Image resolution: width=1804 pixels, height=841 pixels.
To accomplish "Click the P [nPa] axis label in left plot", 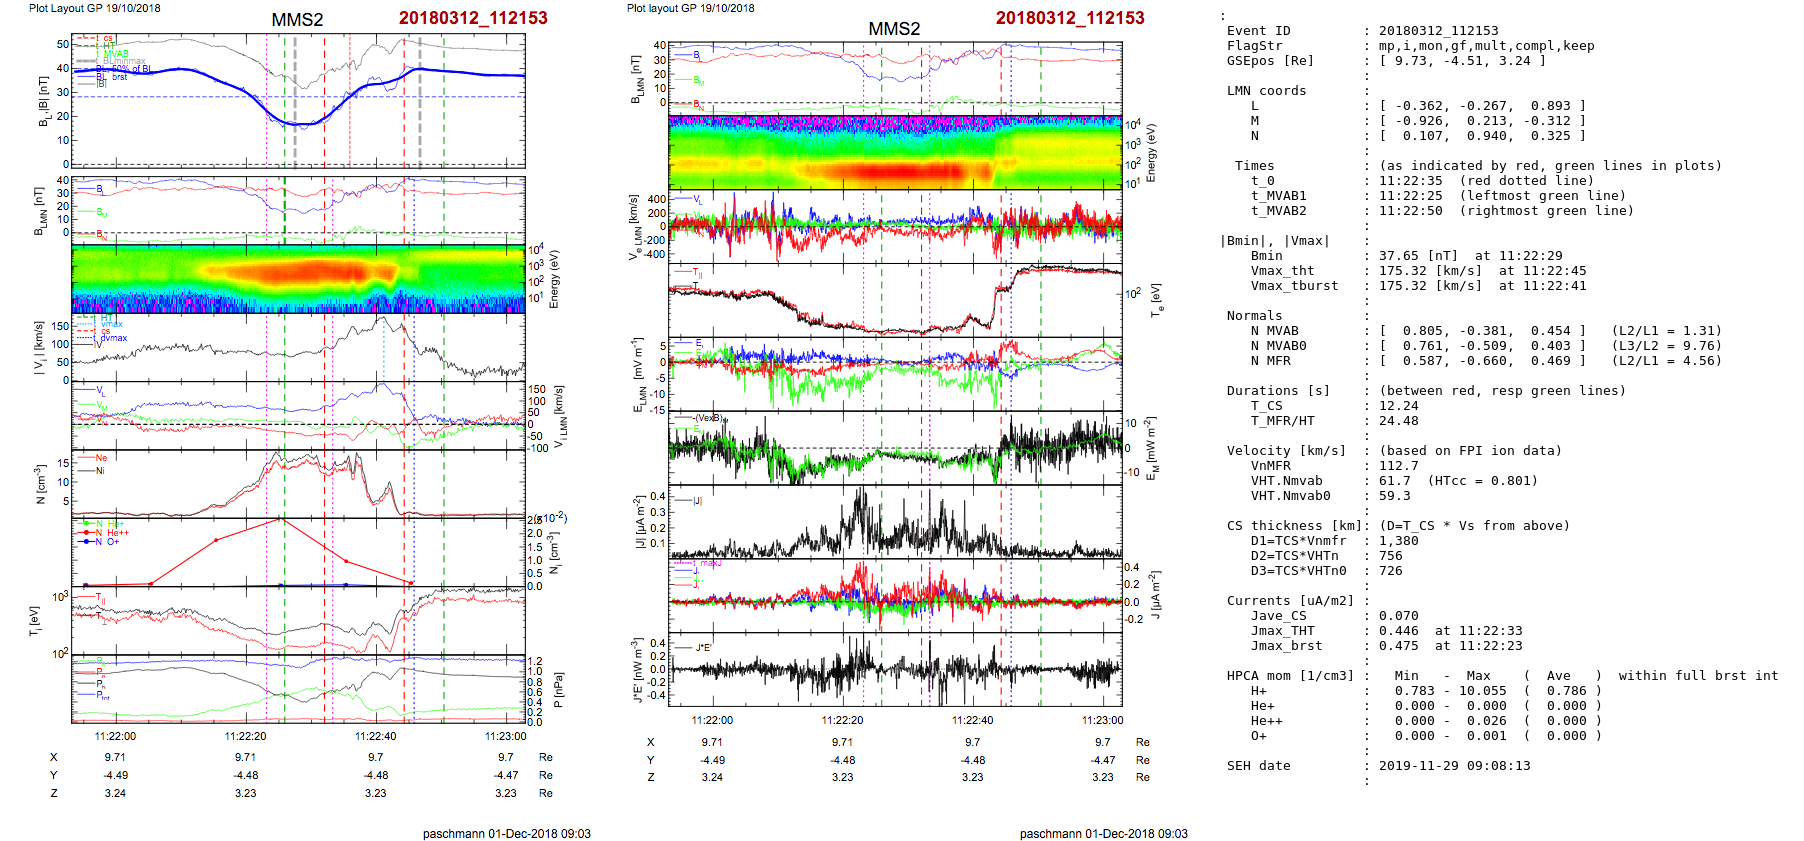I will (558, 689).
